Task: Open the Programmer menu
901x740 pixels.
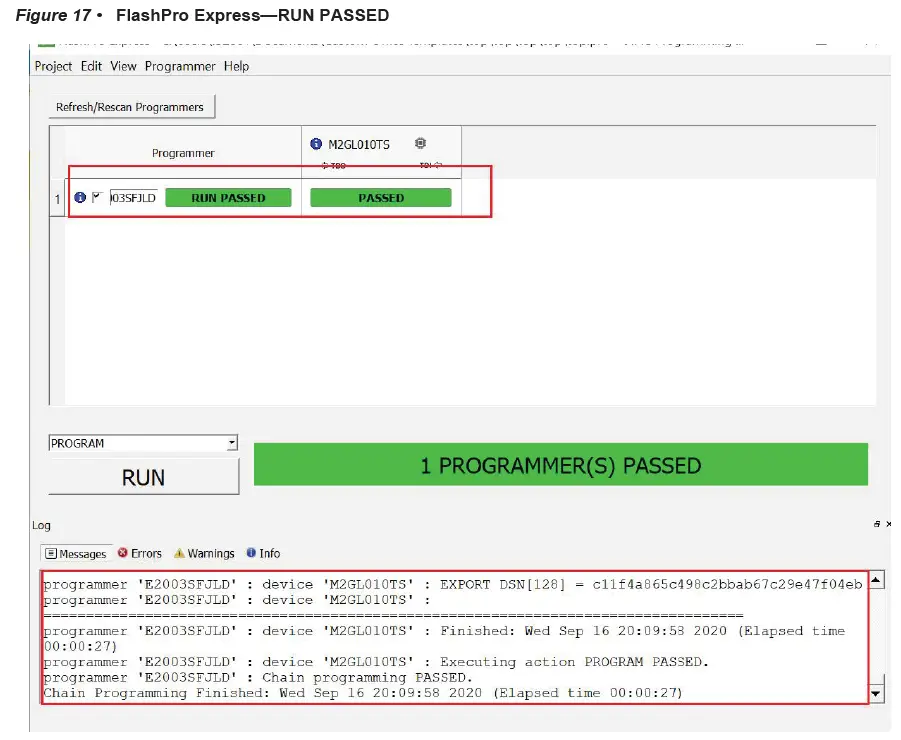Action: [x=180, y=67]
